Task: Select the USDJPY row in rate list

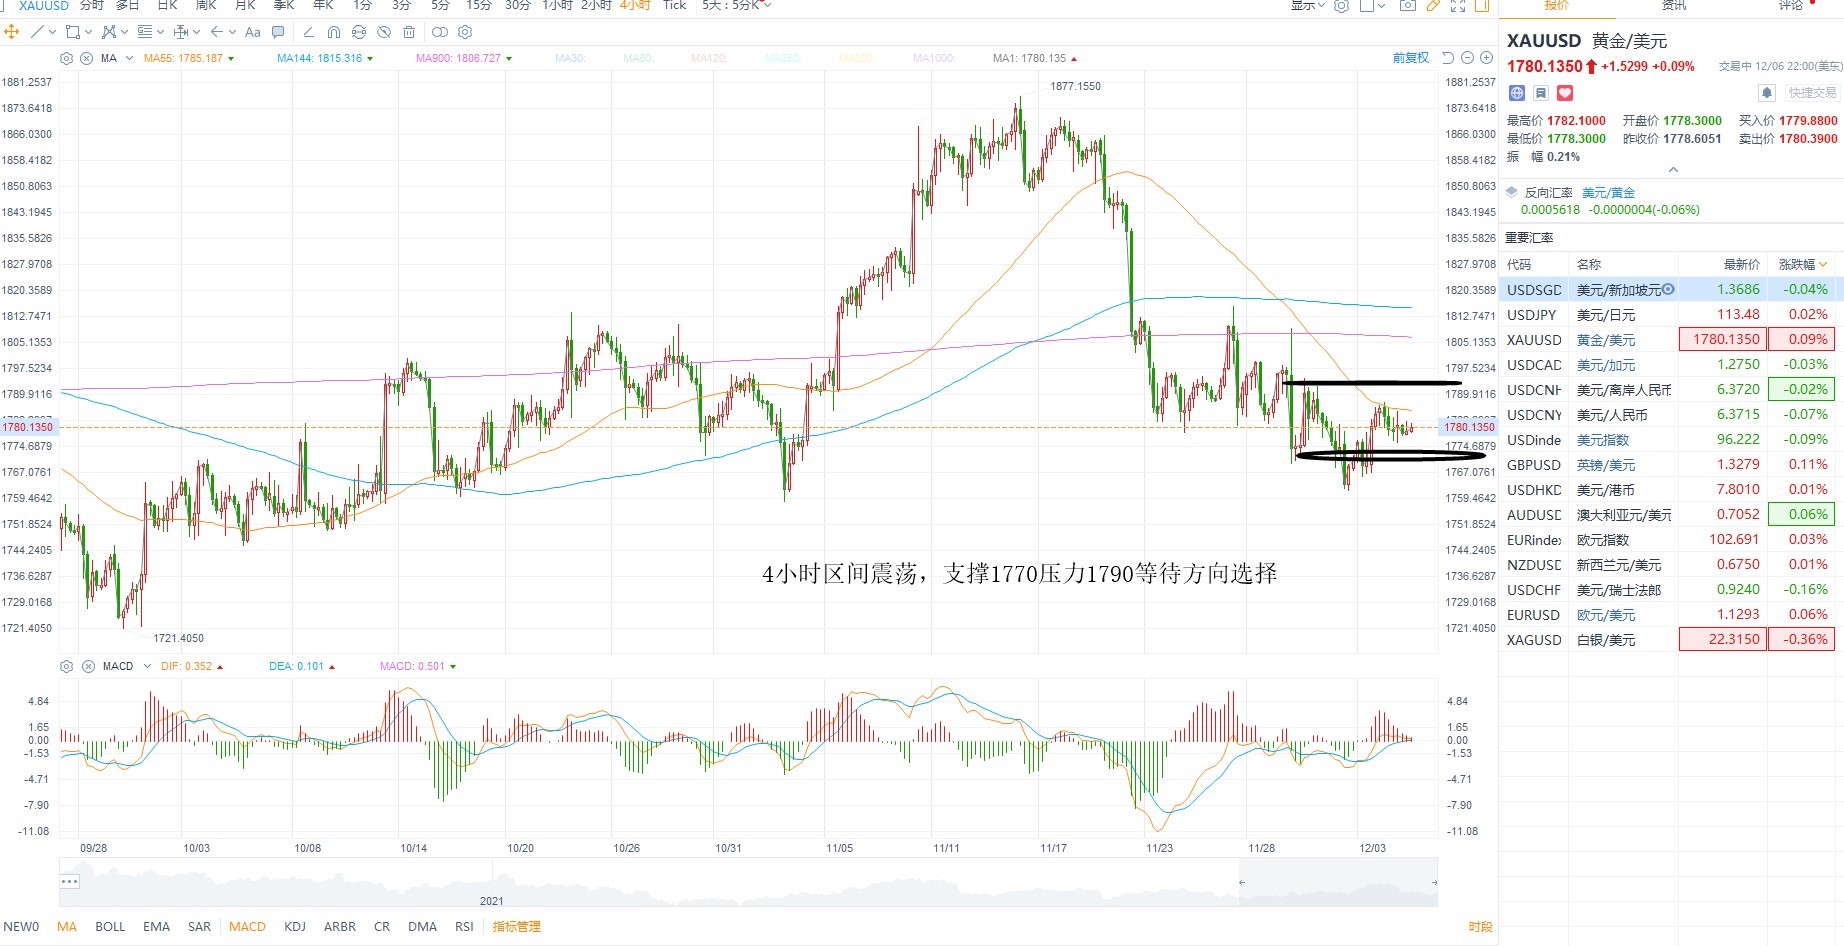Action: pos(1670,314)
